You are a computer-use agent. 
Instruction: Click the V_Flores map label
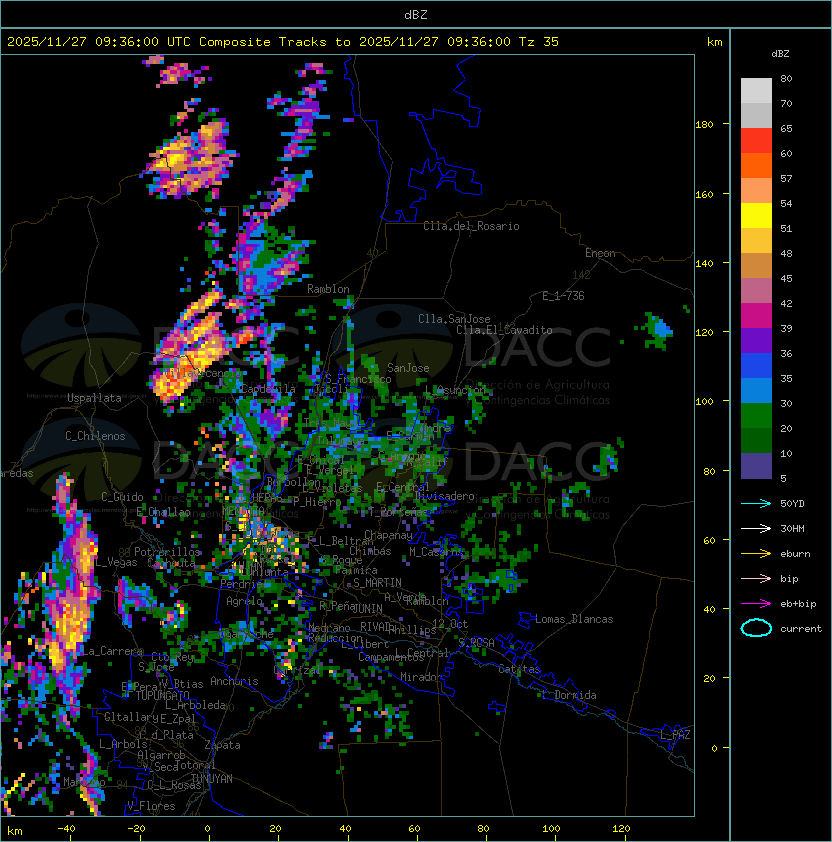[x=151, y=806]
